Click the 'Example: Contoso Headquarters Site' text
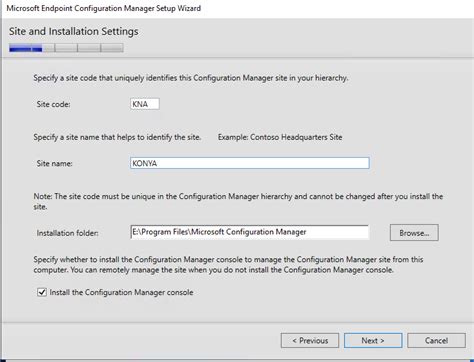Viewport: 474px width, 362px height. 280,137
